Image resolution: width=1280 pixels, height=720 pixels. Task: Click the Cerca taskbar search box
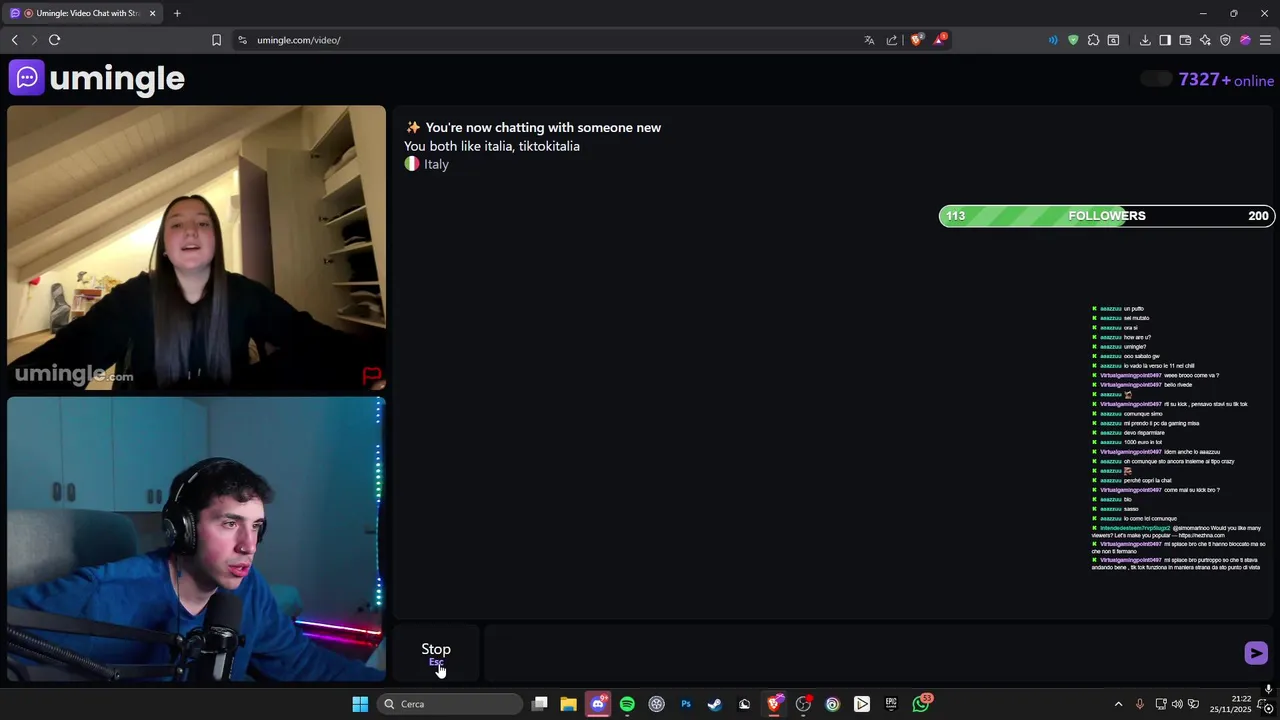[x=450, y=704]
